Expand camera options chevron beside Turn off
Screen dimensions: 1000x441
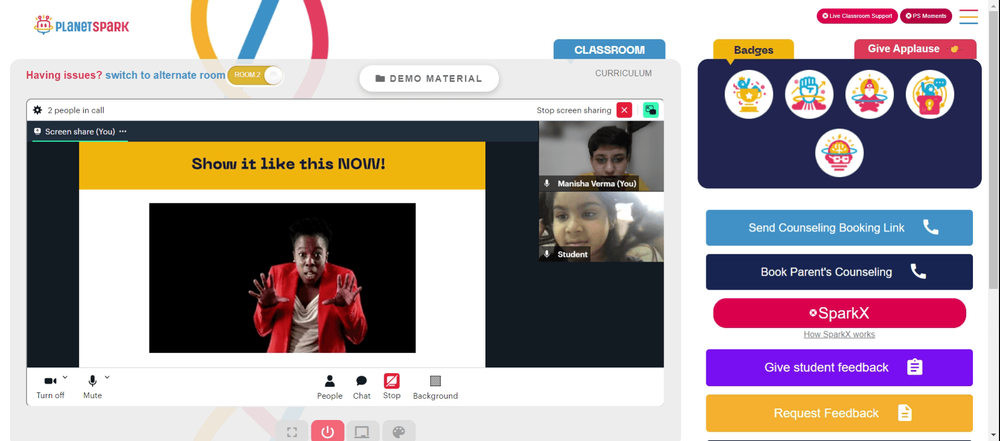[x=65, y=377]
